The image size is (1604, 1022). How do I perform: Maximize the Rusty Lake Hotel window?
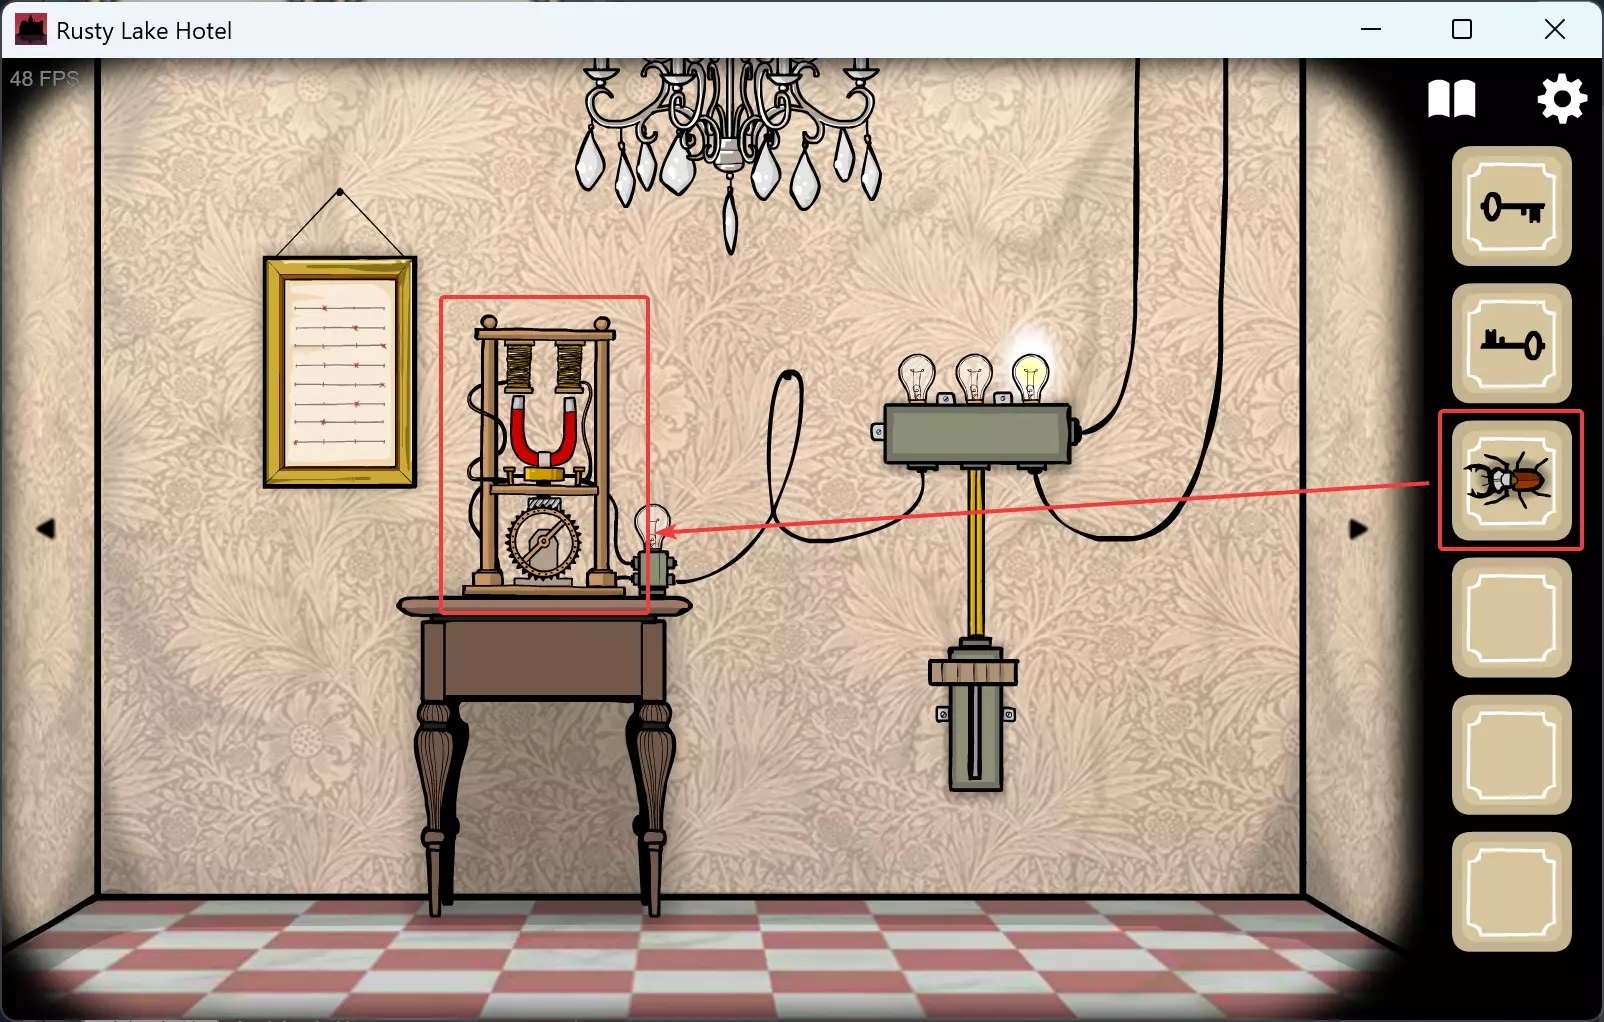coord(1462,29)
